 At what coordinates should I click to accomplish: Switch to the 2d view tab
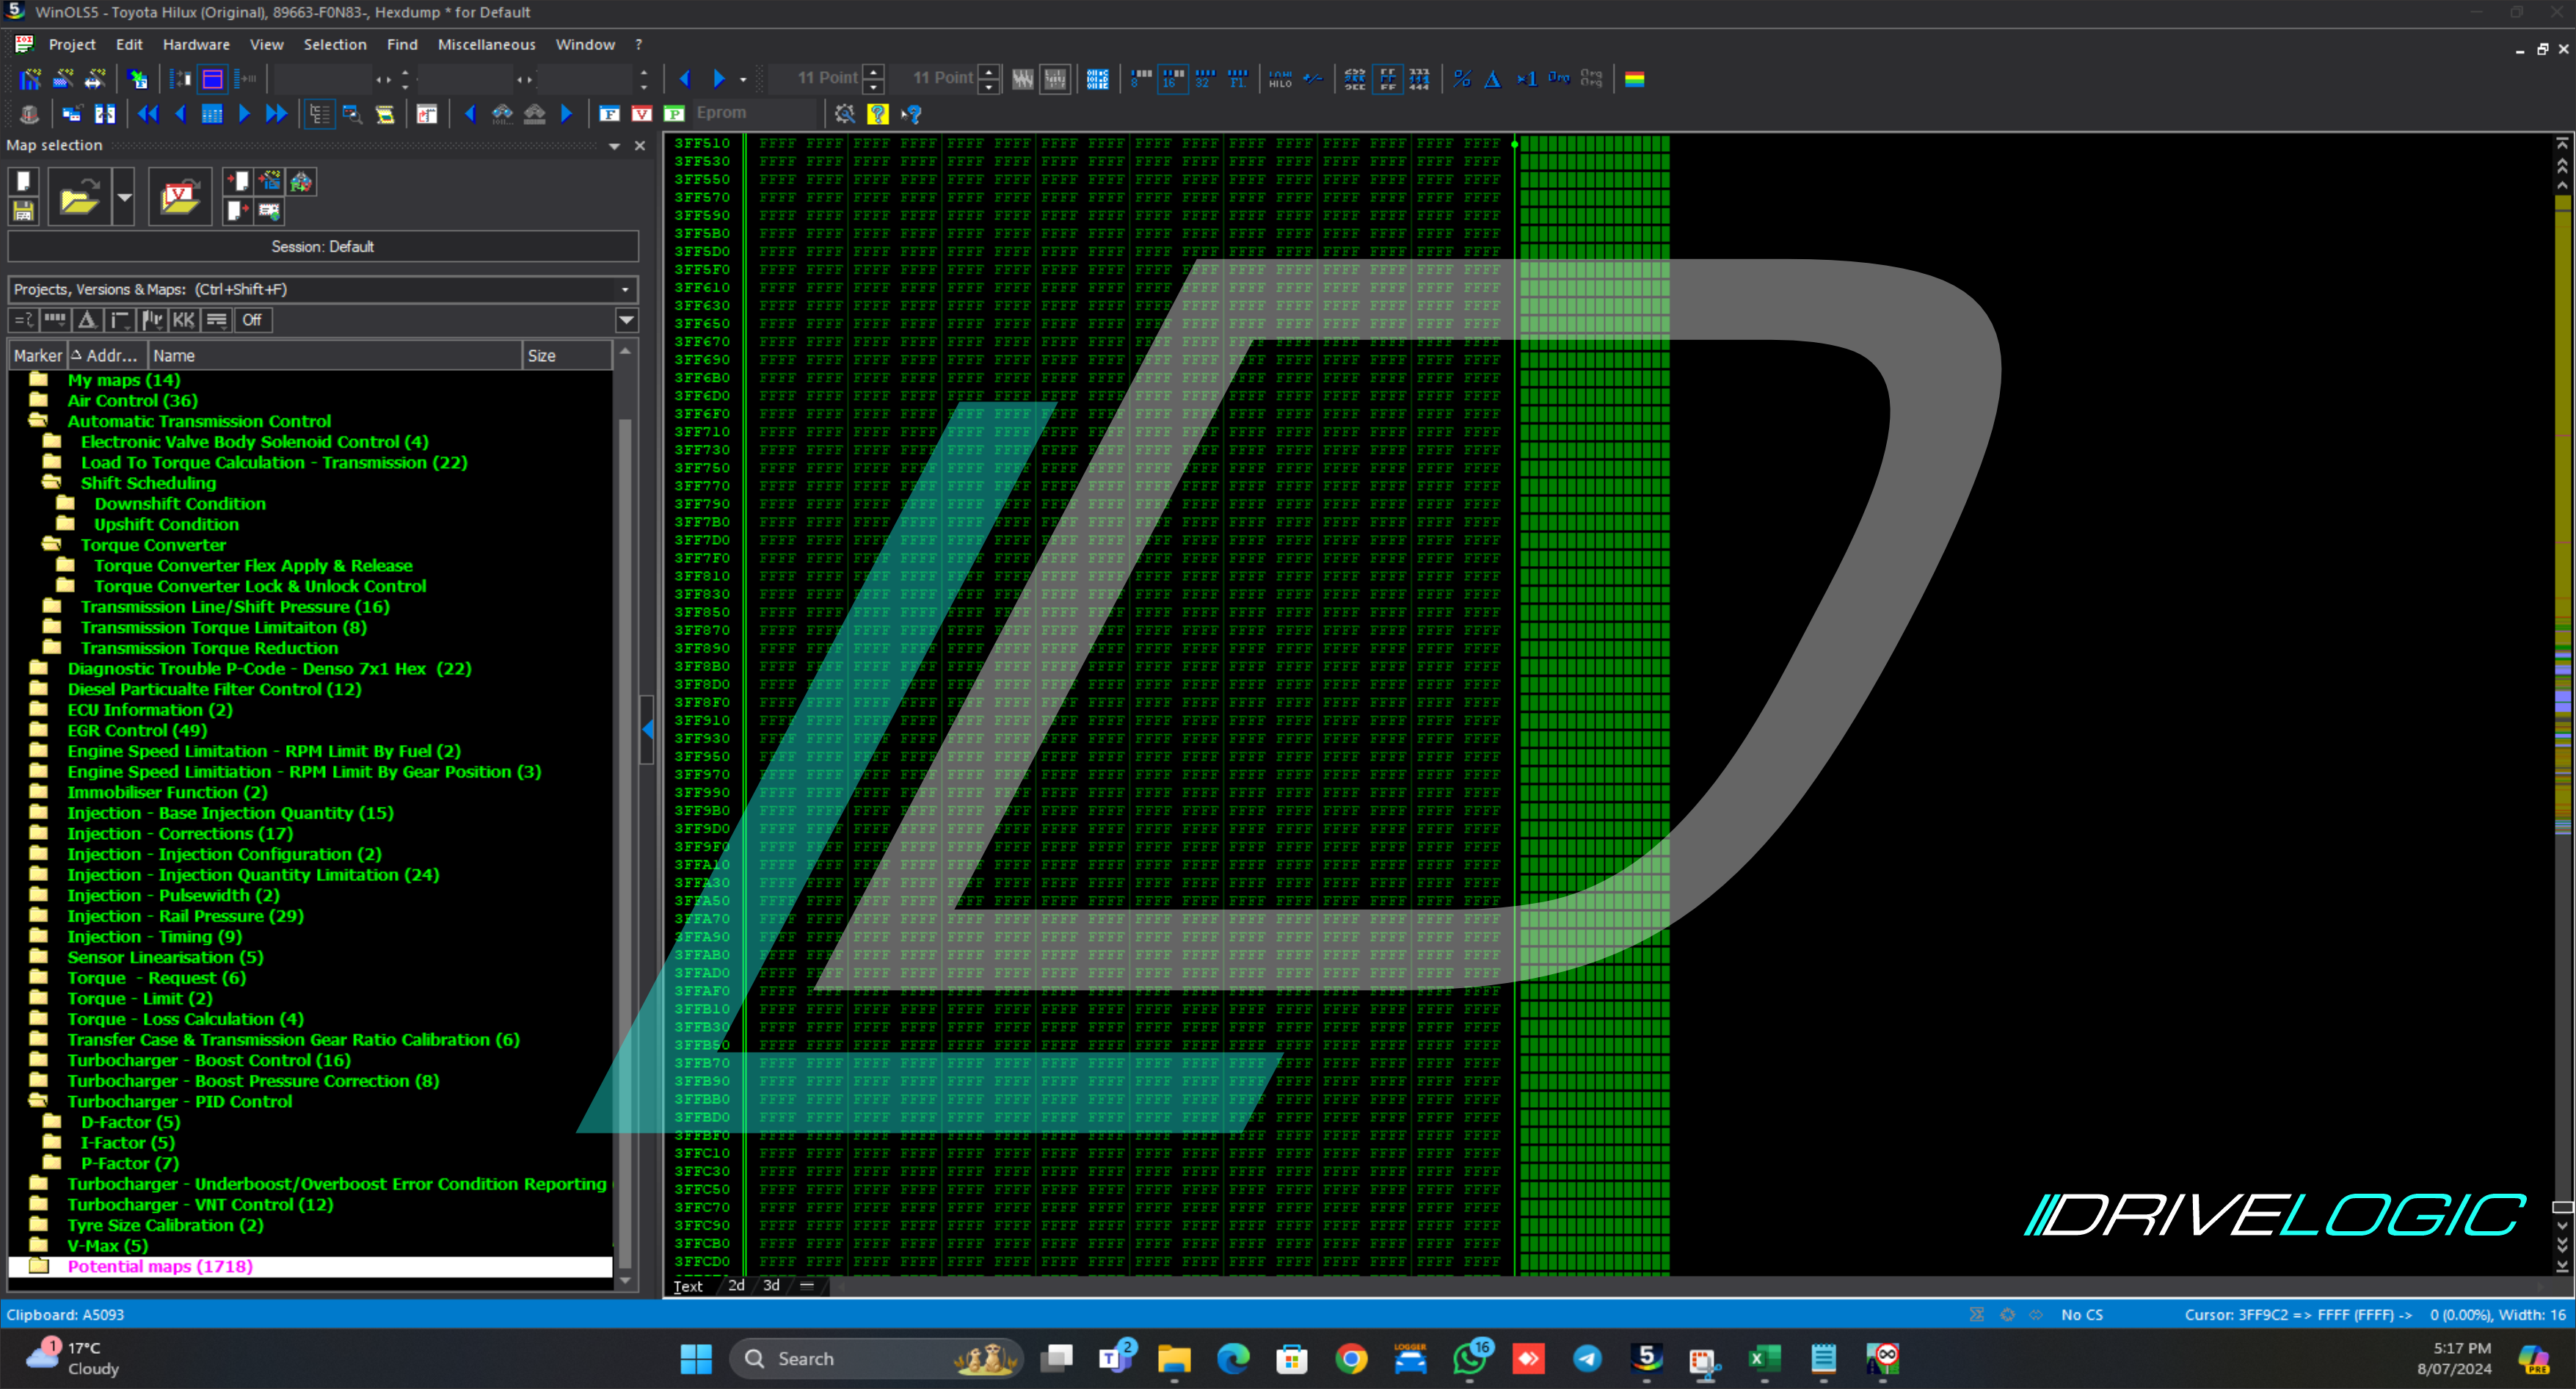pyautogui.click(x=737, y=1285)
